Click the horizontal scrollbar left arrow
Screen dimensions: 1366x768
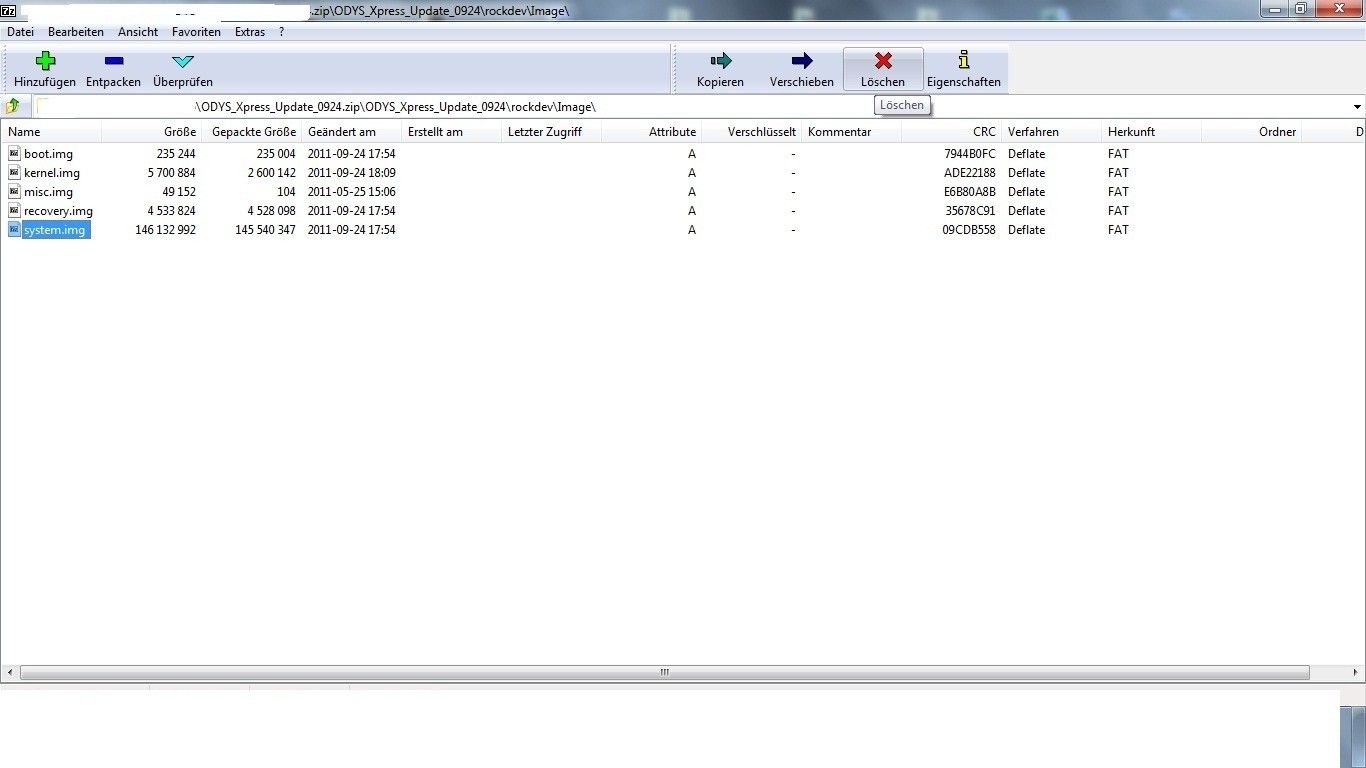coord(10,673)
